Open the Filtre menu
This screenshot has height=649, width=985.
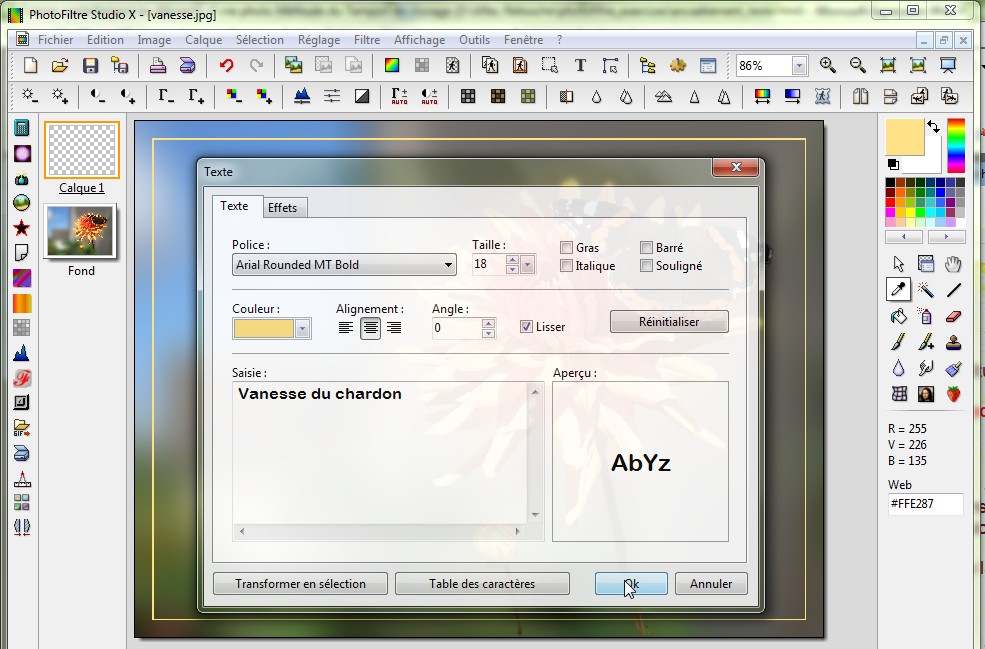367,40
